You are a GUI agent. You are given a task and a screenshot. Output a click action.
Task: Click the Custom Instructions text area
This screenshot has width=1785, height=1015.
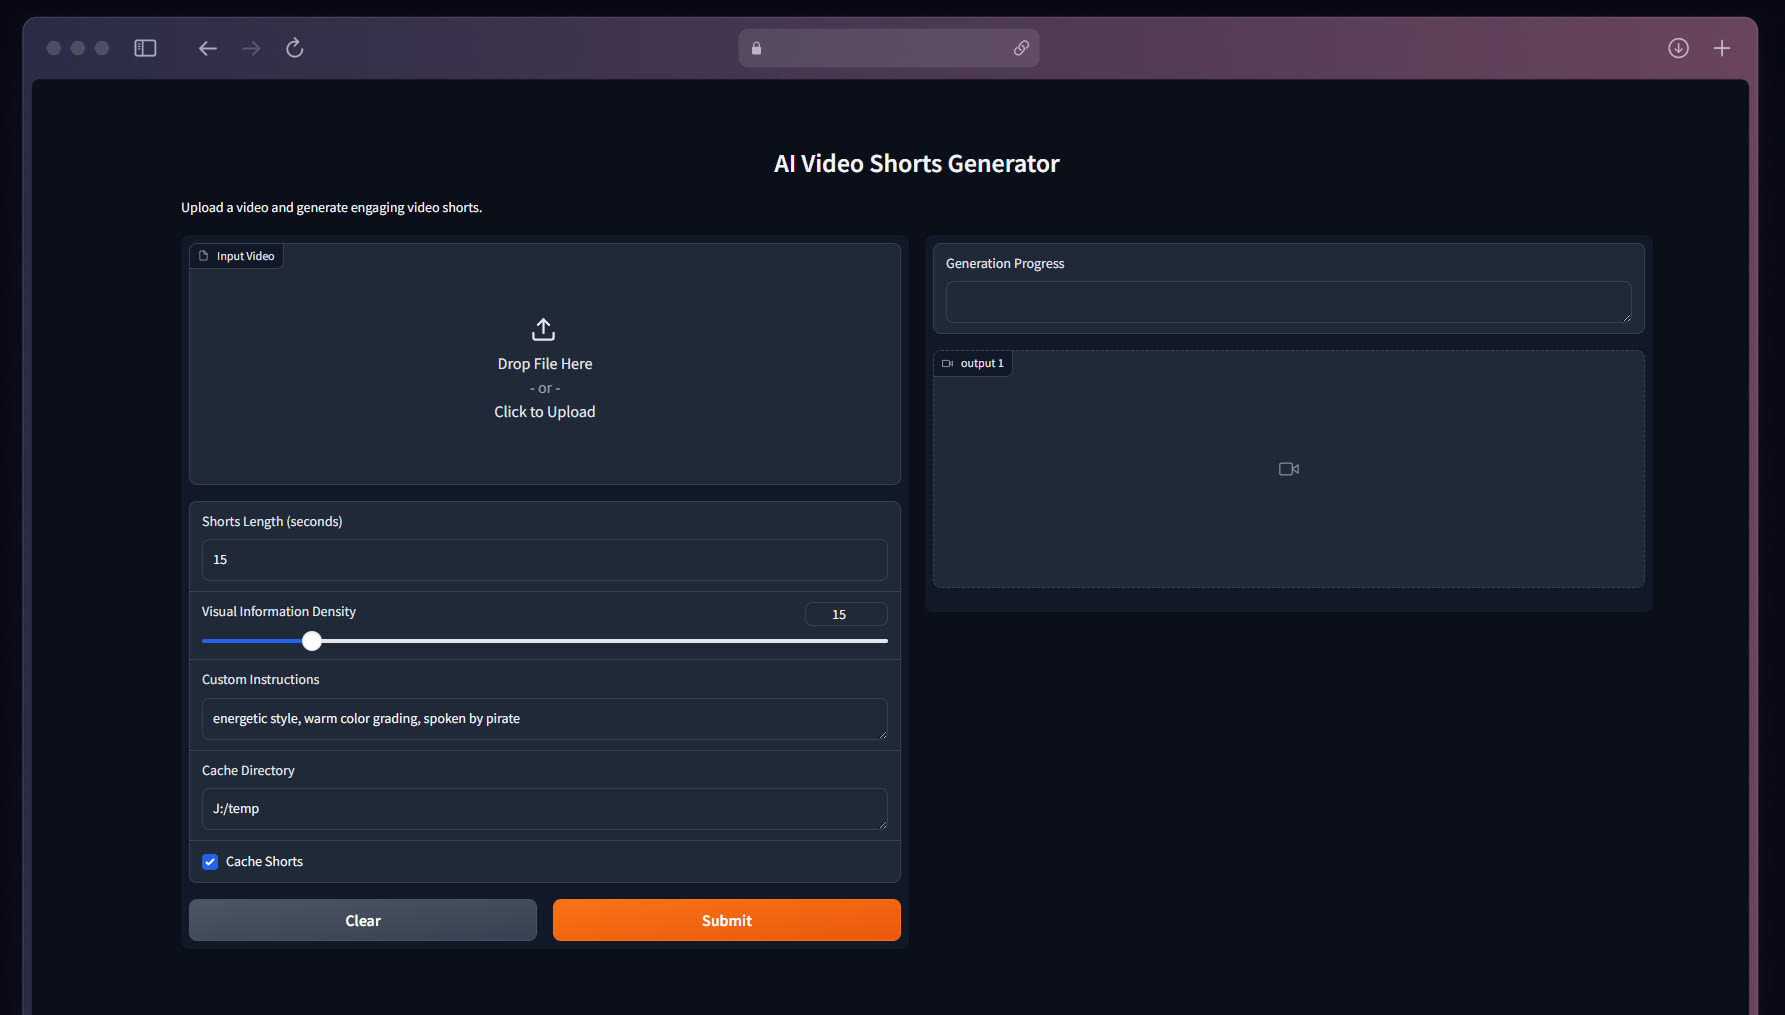tap(544, 718)
